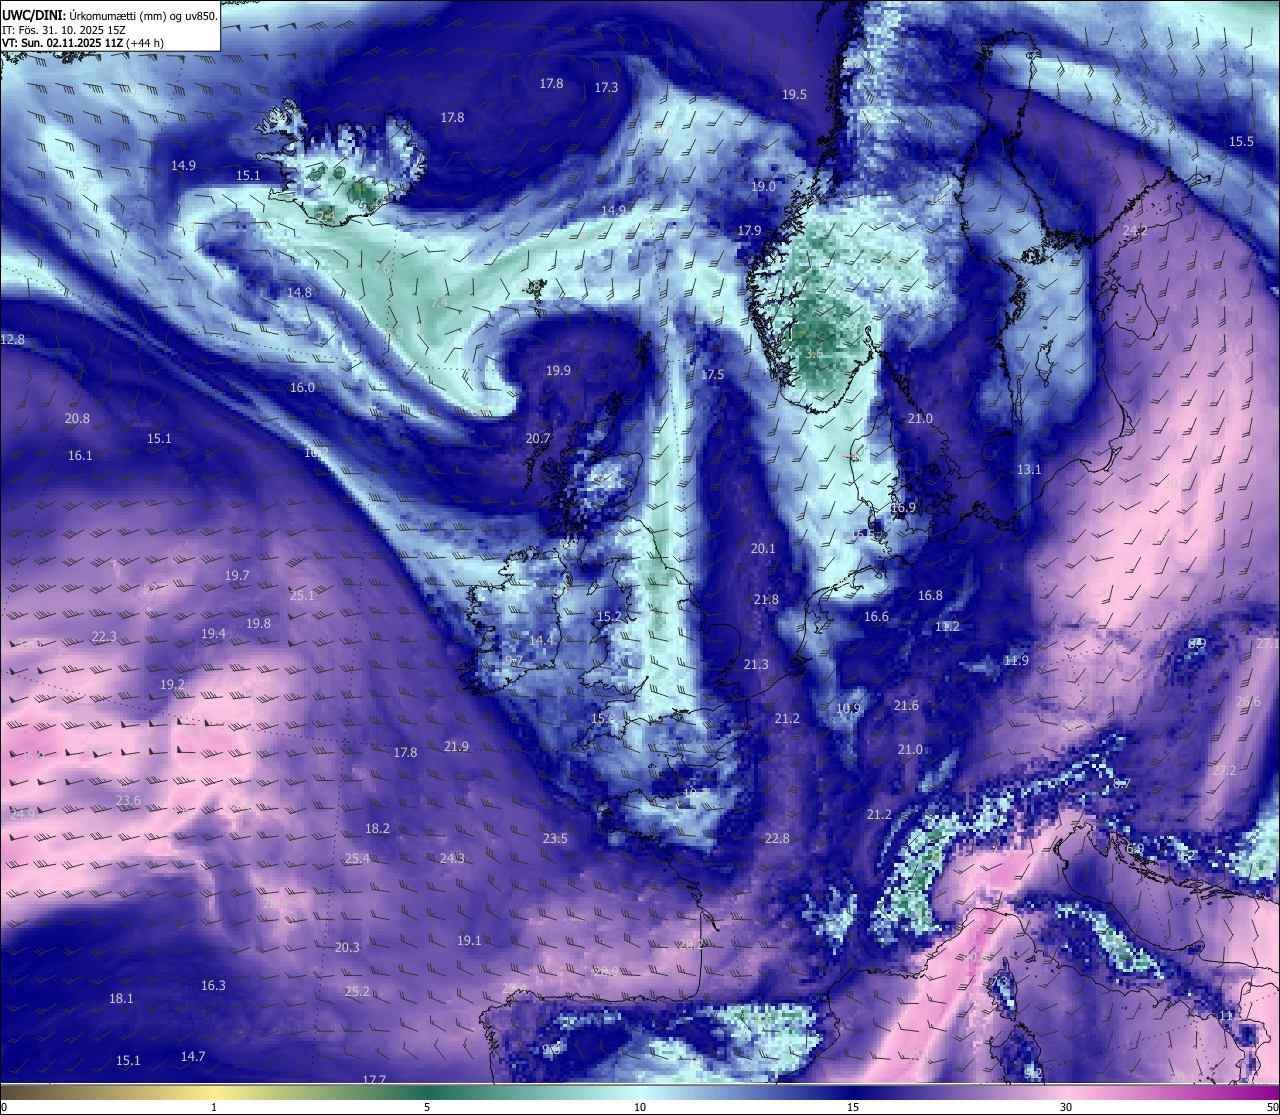Select the 19.9 value label
The height and width of the screenshot is (1115, 1280).
[558, 371]
